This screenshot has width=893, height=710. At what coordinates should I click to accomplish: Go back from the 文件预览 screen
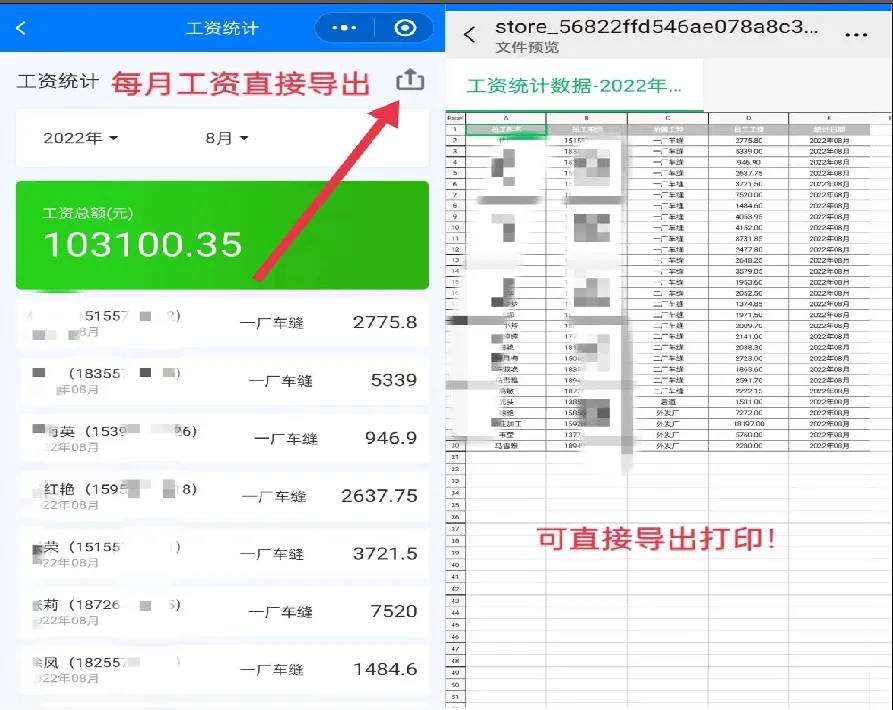pyautogui.click(x=470, y=35)
